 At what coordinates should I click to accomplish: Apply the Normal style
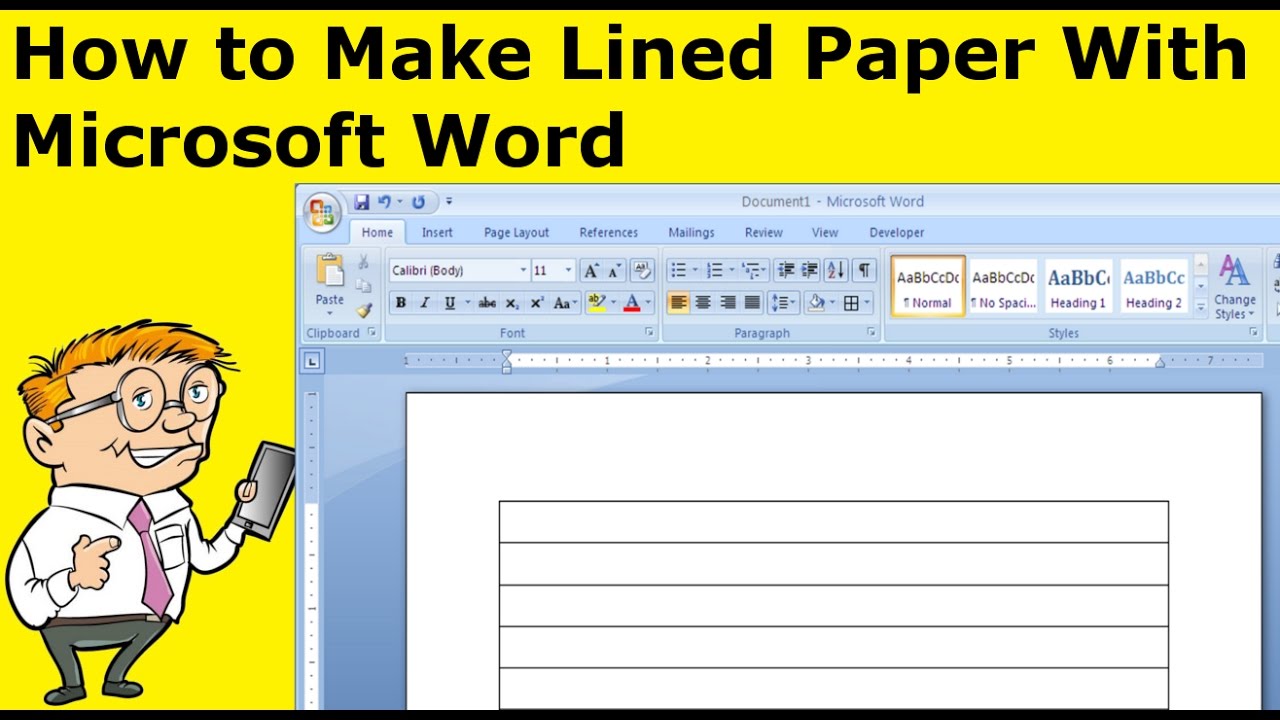tap(928, 288)
